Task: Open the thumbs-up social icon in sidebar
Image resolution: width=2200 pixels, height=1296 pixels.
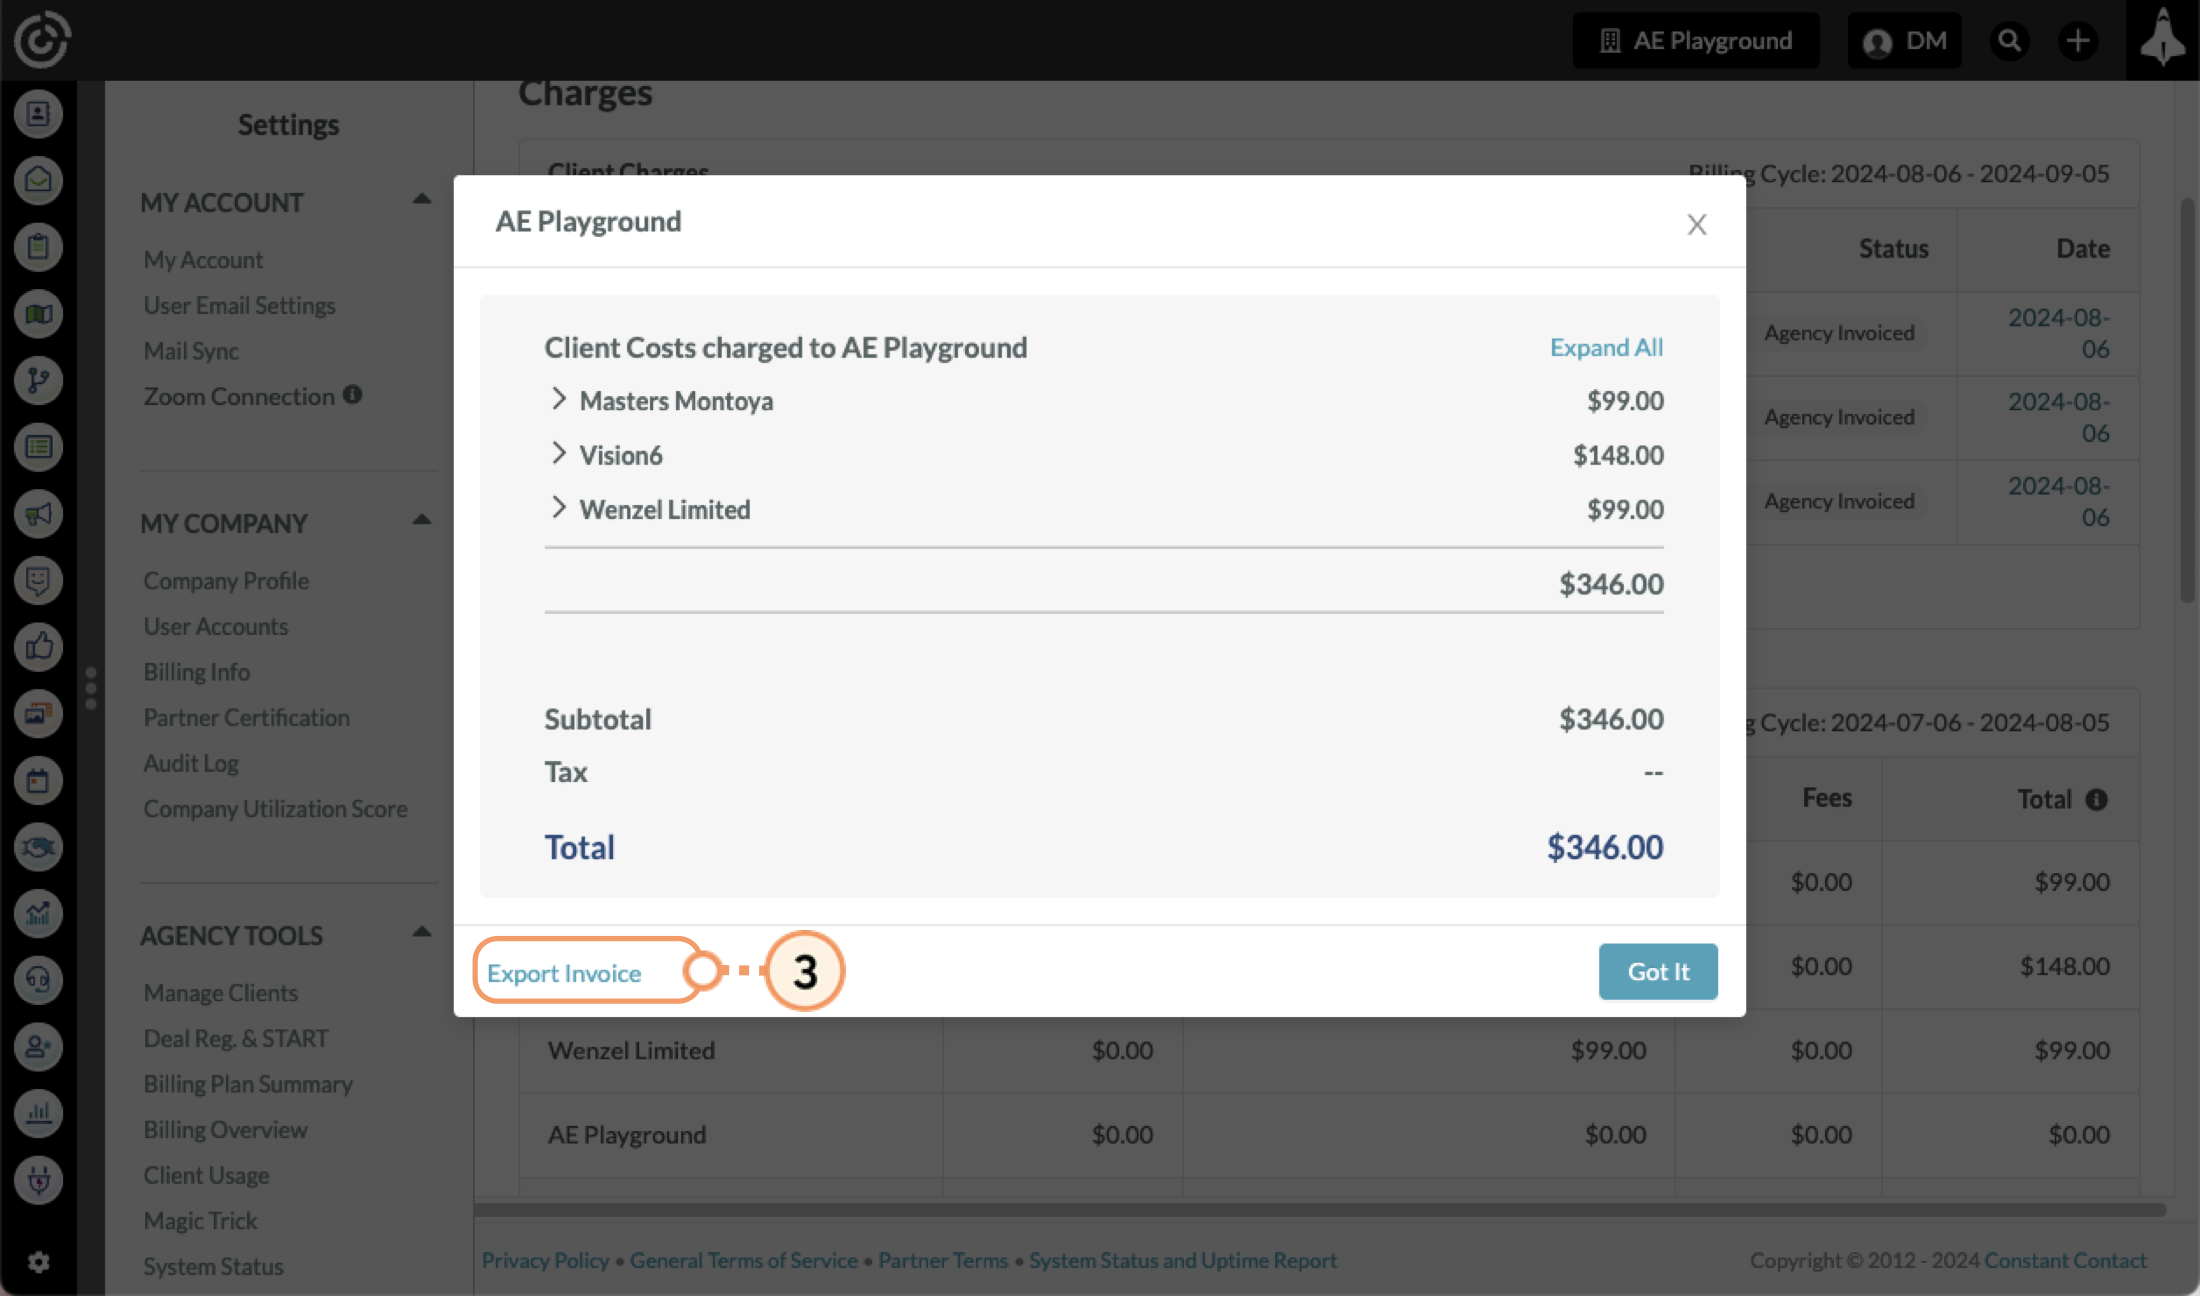Action: click(38, 647)
